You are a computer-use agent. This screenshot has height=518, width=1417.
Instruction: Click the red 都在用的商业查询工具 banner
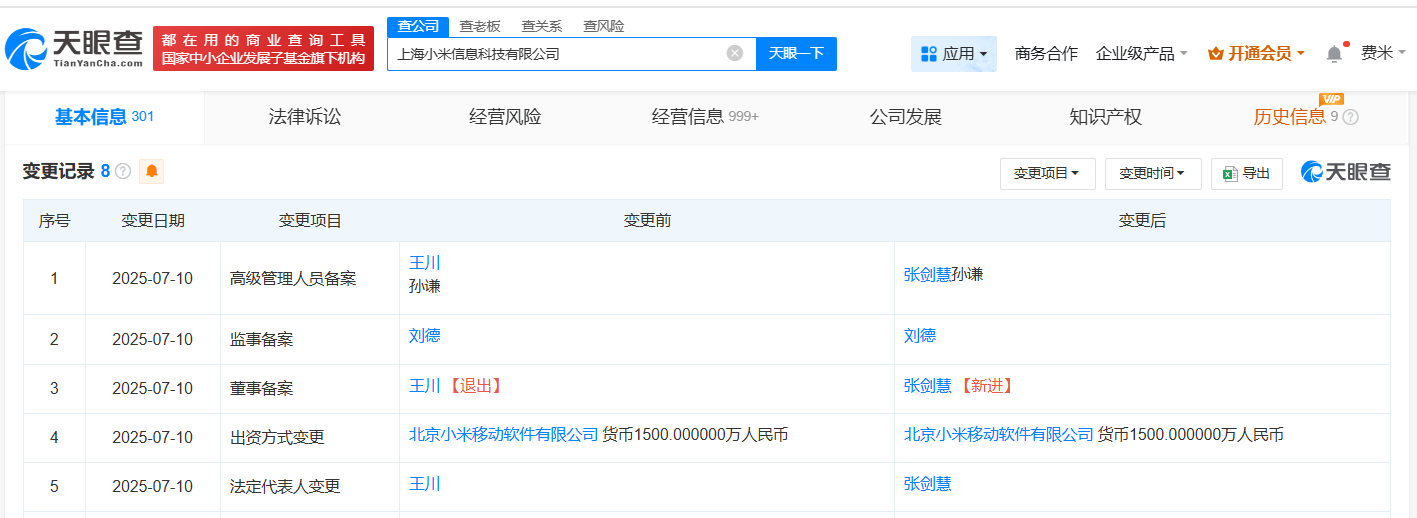coord(263,48)
